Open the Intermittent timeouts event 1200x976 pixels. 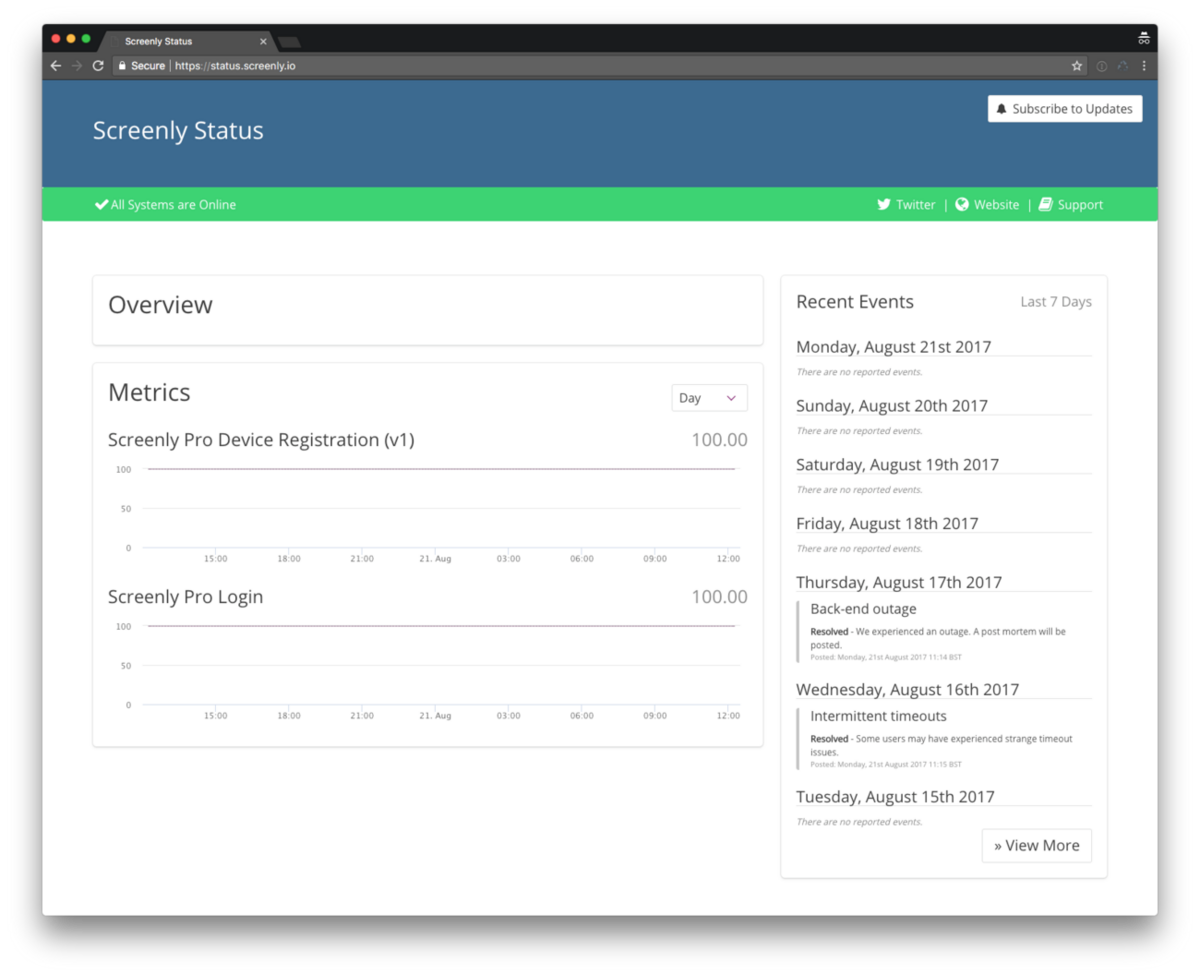(878, 716)
